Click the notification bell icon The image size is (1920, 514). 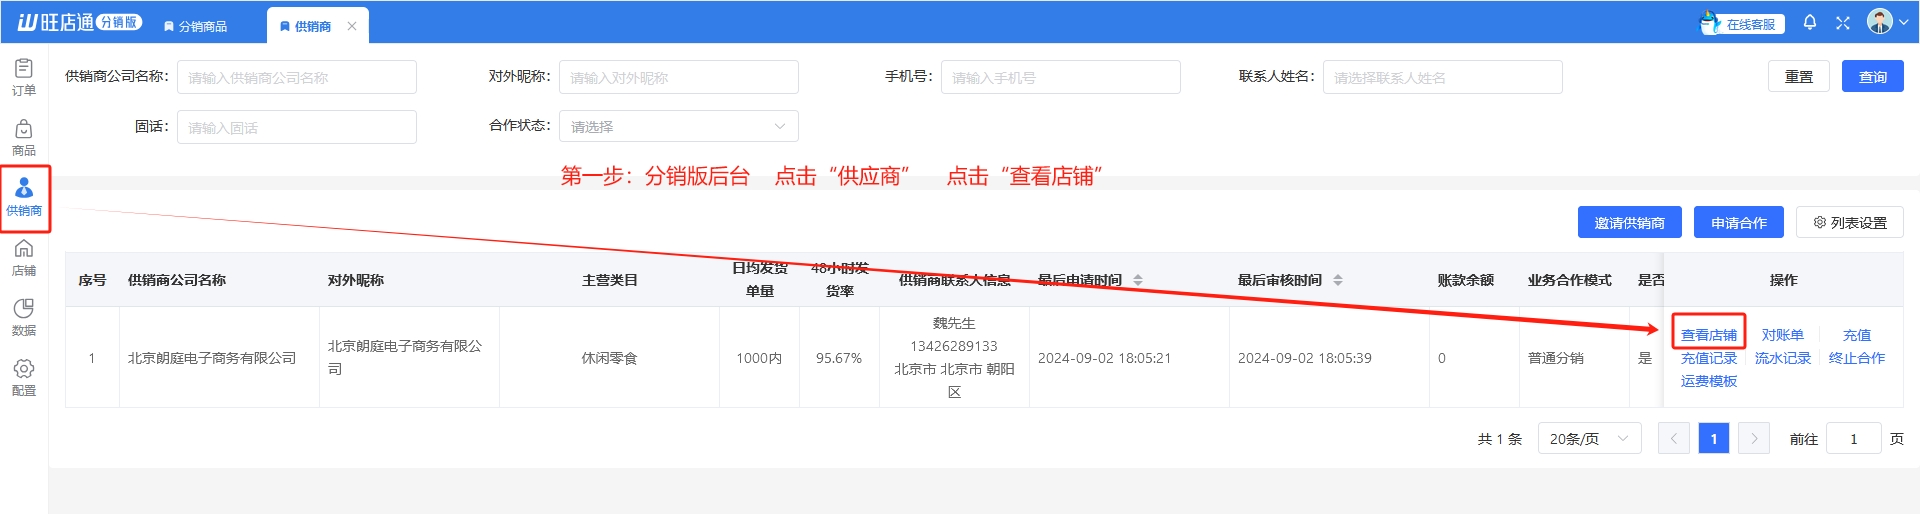[x=1809, y=22]
